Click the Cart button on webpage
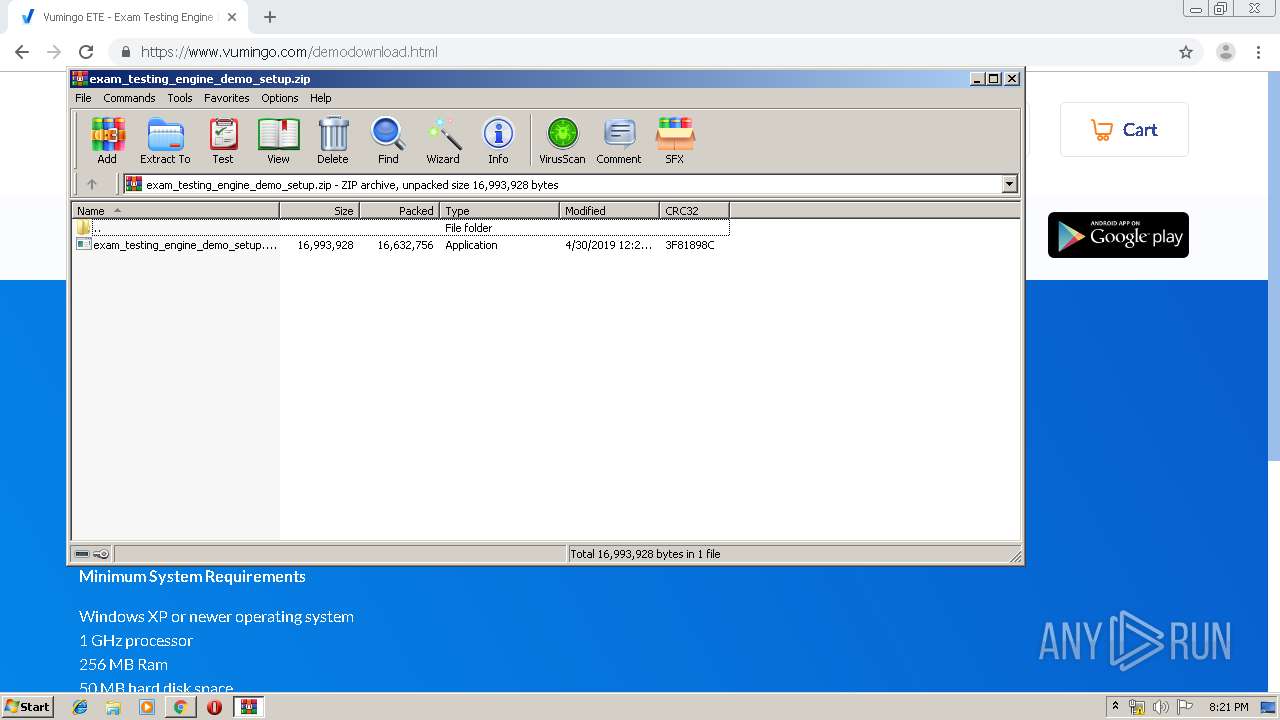This screenshot has height=720, width=1280. click(1124, 130)
